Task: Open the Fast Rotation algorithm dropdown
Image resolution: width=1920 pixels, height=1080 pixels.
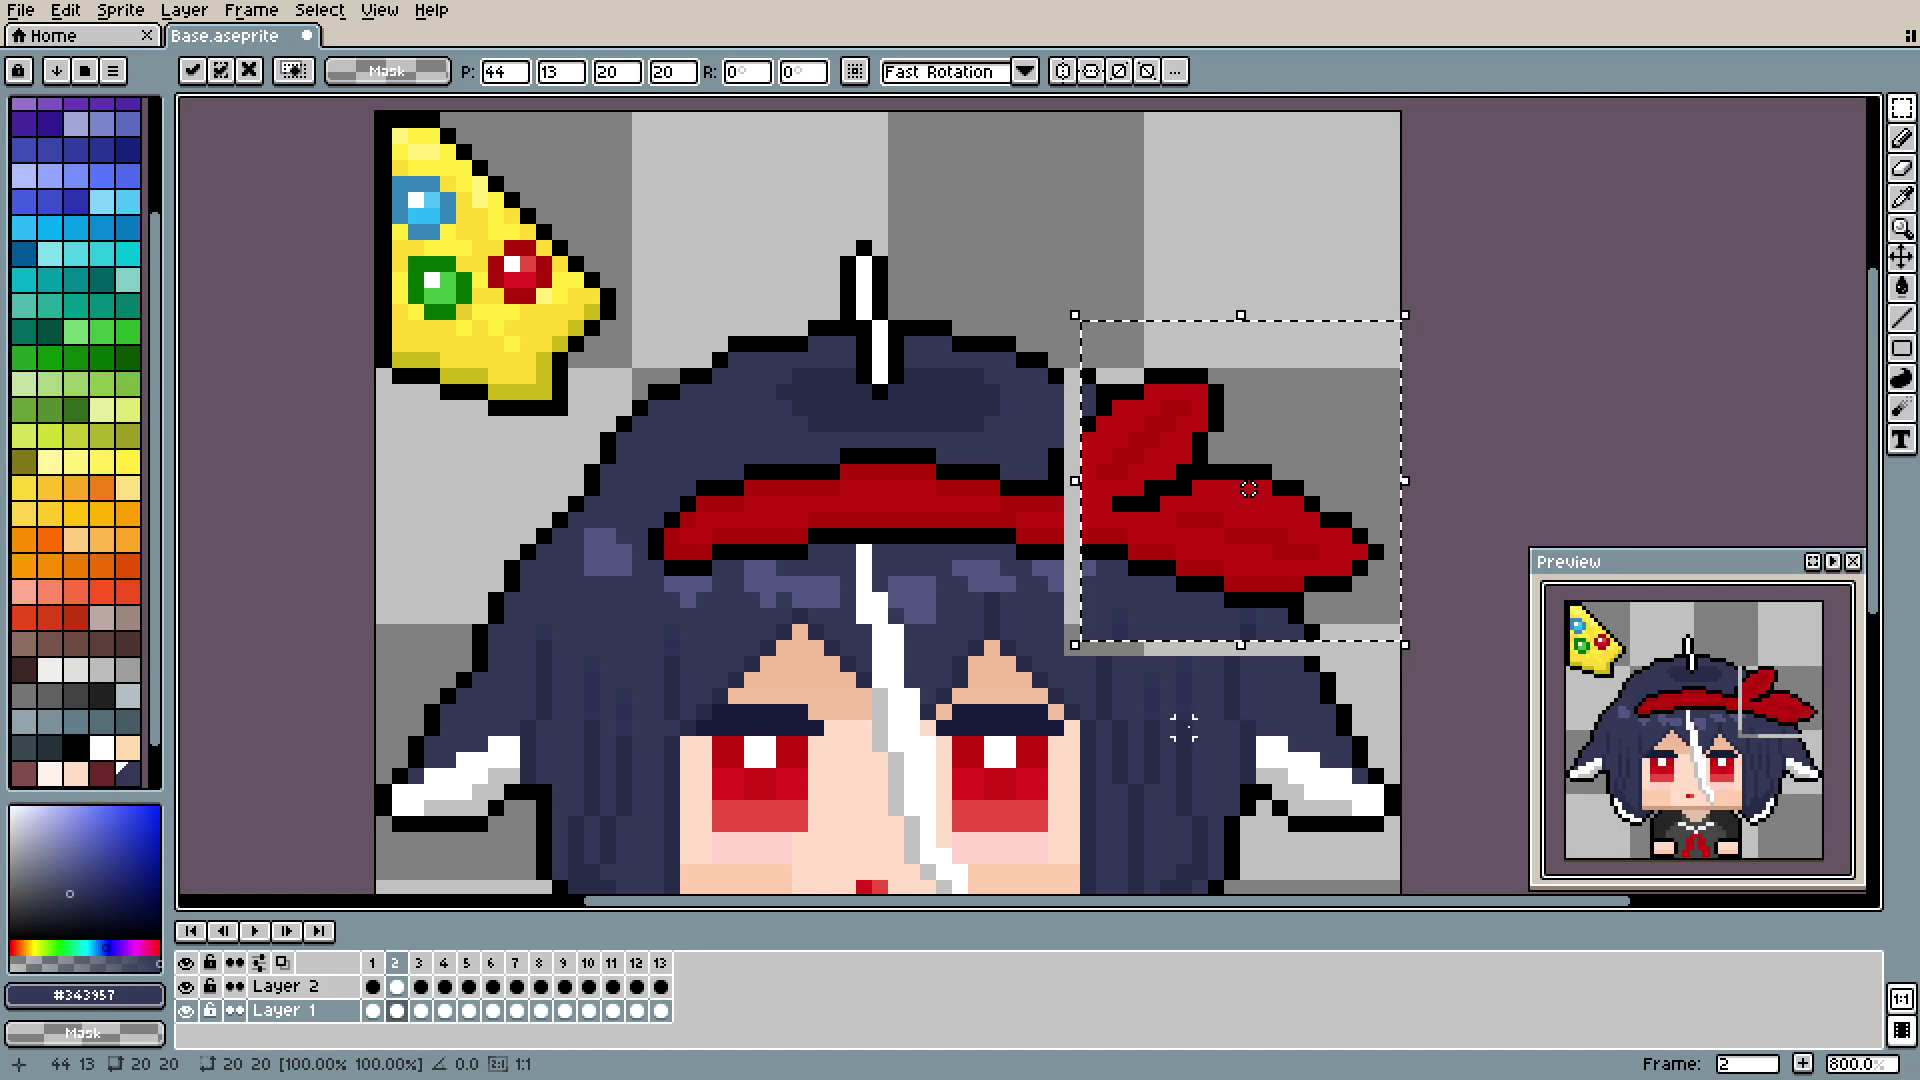Action: point(1024,71)
